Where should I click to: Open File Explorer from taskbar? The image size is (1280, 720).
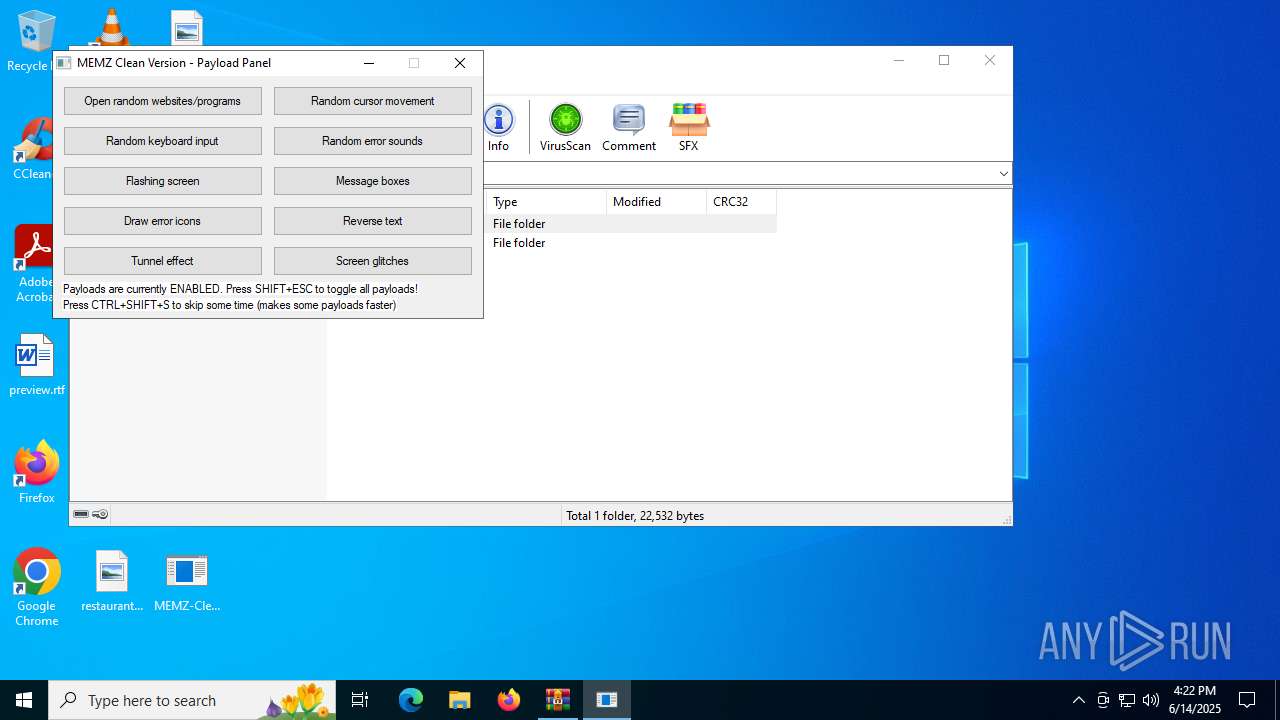click(459, 700)
